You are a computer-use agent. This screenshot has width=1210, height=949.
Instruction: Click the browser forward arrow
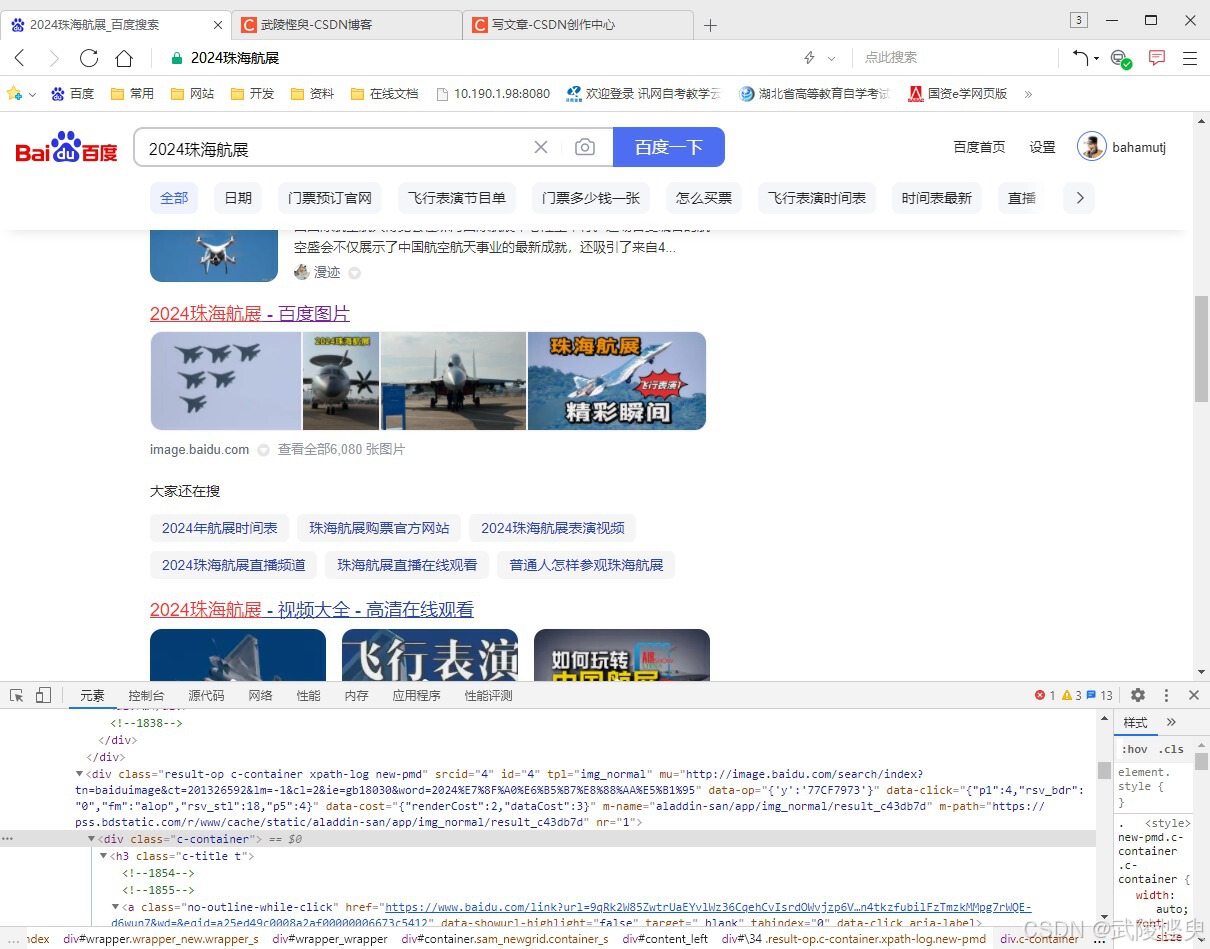pos(54,58)
